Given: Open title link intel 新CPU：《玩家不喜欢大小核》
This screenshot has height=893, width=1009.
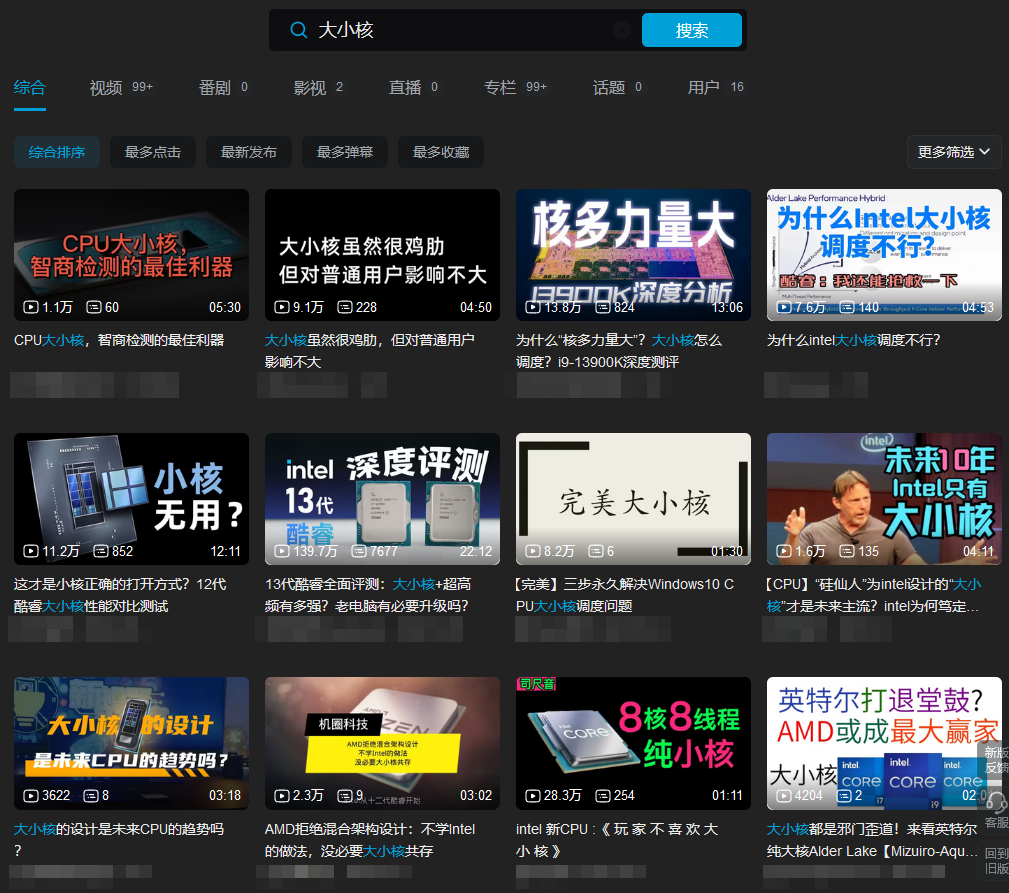Looking at the screenshot, I should point(617,840).
